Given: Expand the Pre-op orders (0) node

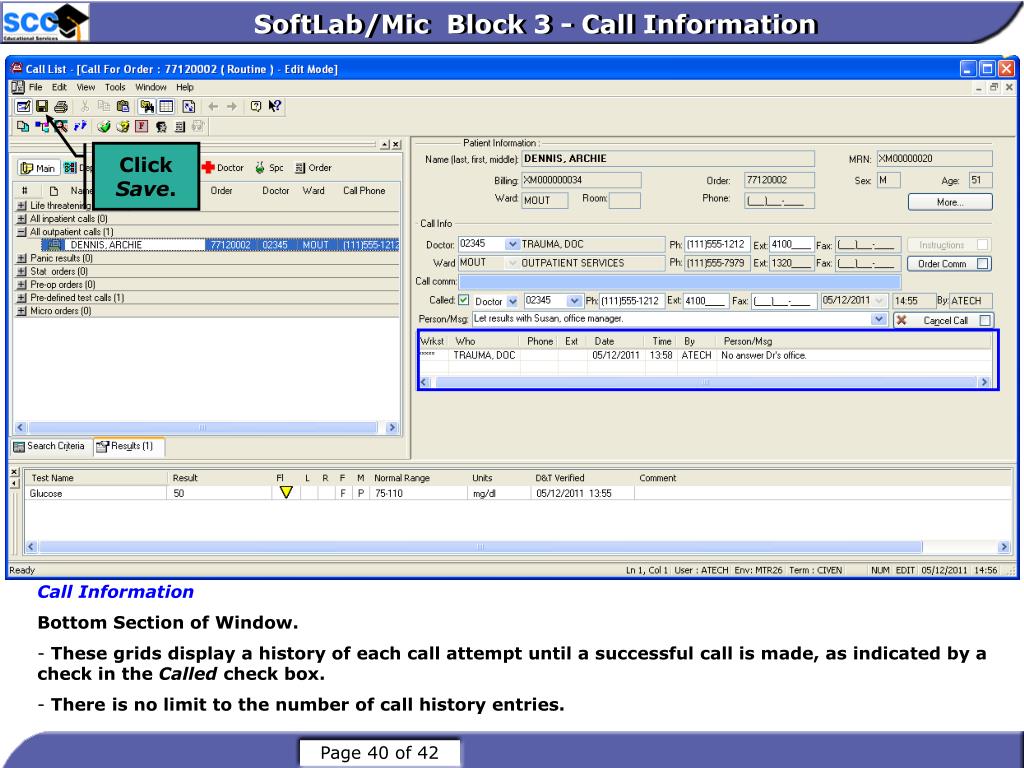Looking at the screenshot, I should (22, 284).
